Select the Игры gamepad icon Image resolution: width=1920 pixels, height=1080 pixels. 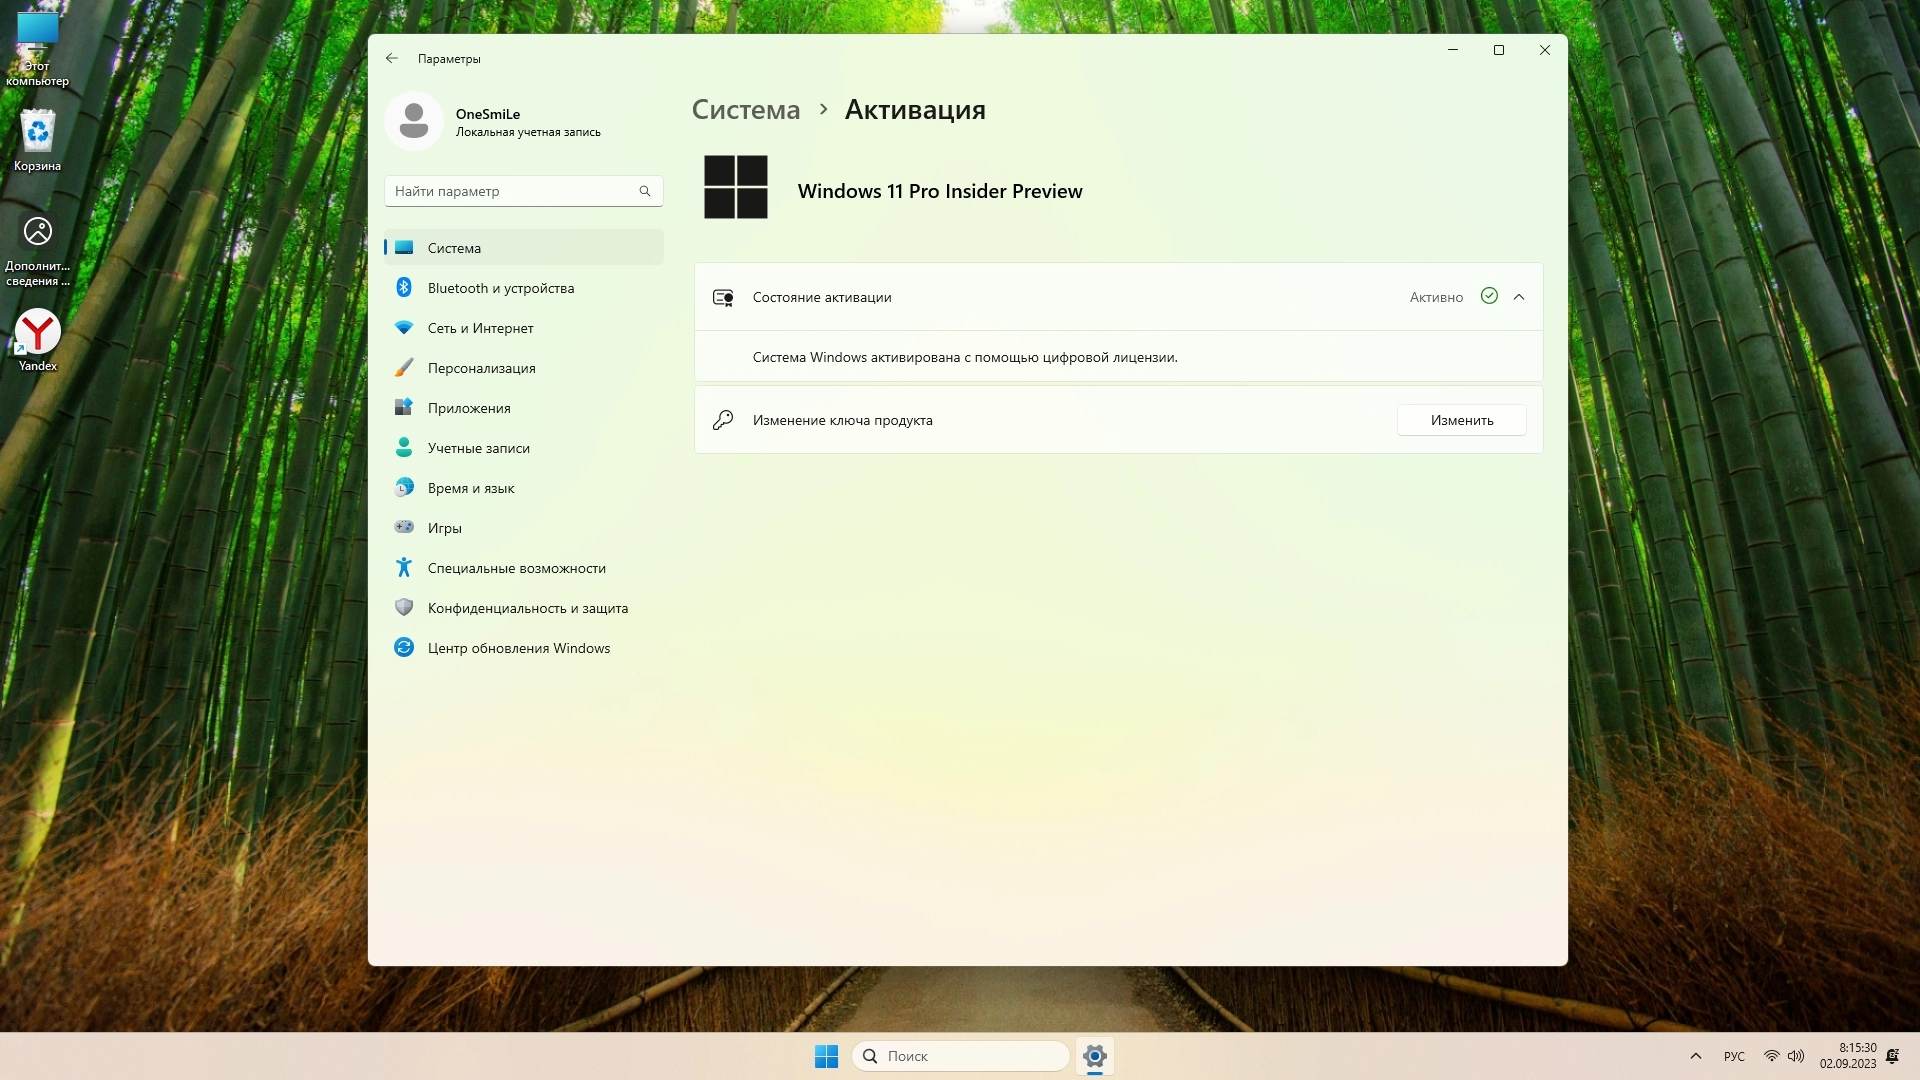[404, 527]
